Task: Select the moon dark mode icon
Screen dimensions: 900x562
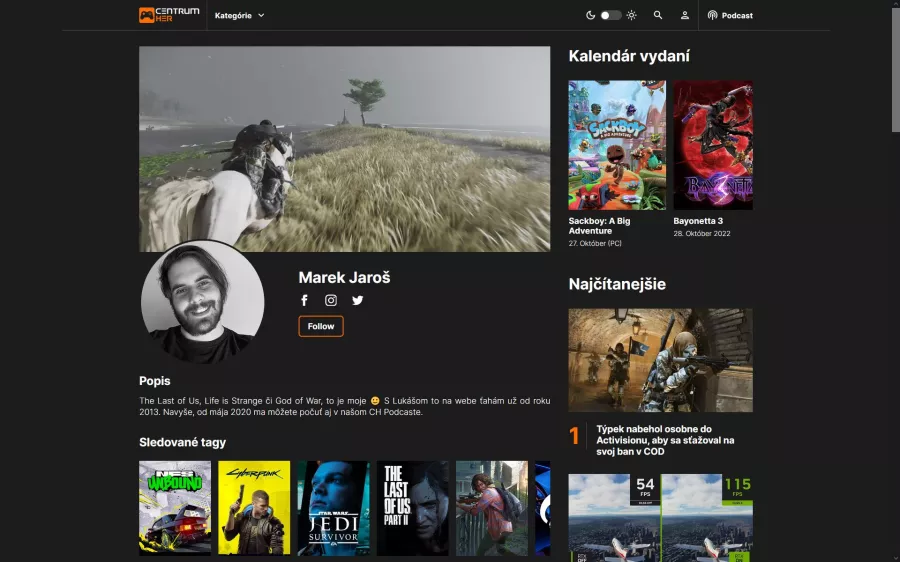Action: [x=590, y=15]
